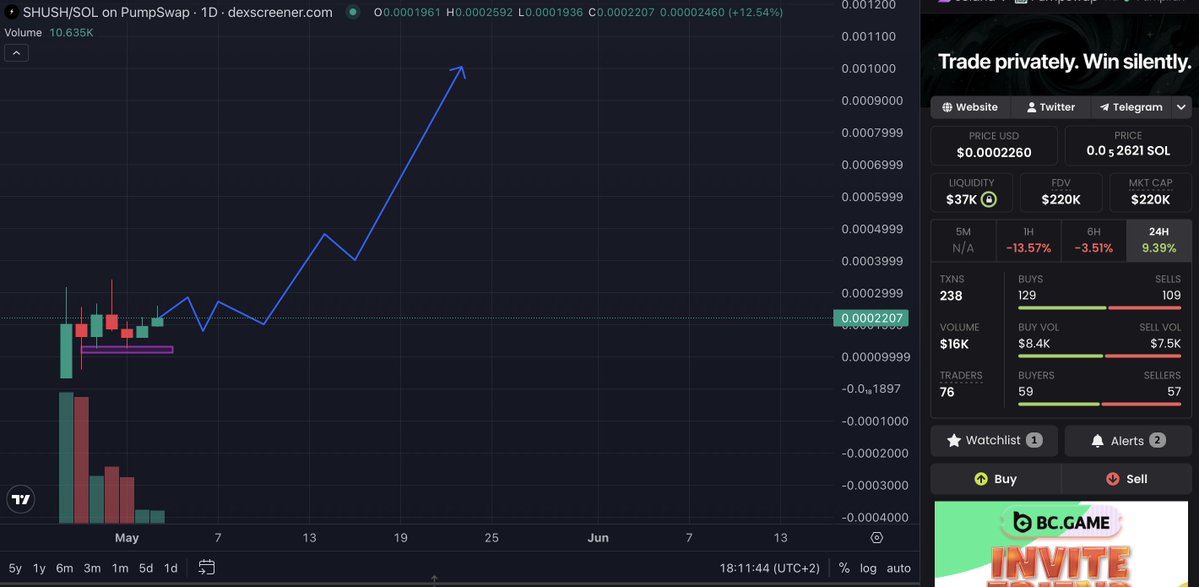The height and width of the screenshot is (587, 1199).
Task: Select the 24H timeframe tab
Action: point(1158,240)
